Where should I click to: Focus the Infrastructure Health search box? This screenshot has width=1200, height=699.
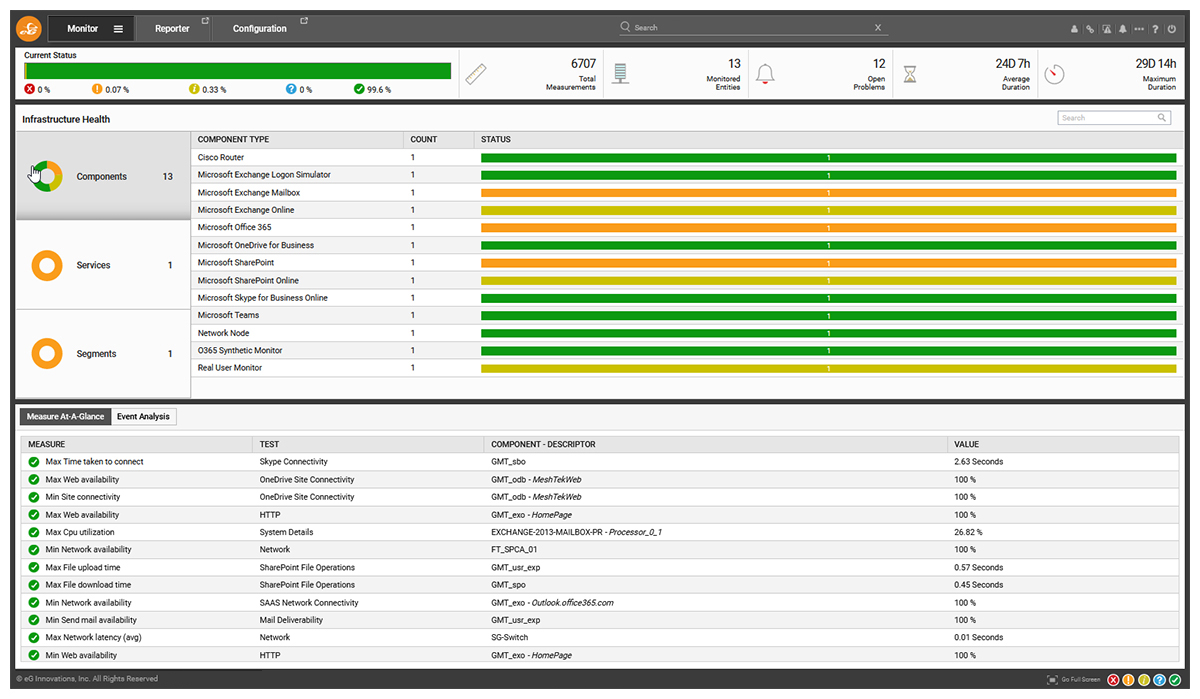pyautogui.click(x=1114, y=118)
